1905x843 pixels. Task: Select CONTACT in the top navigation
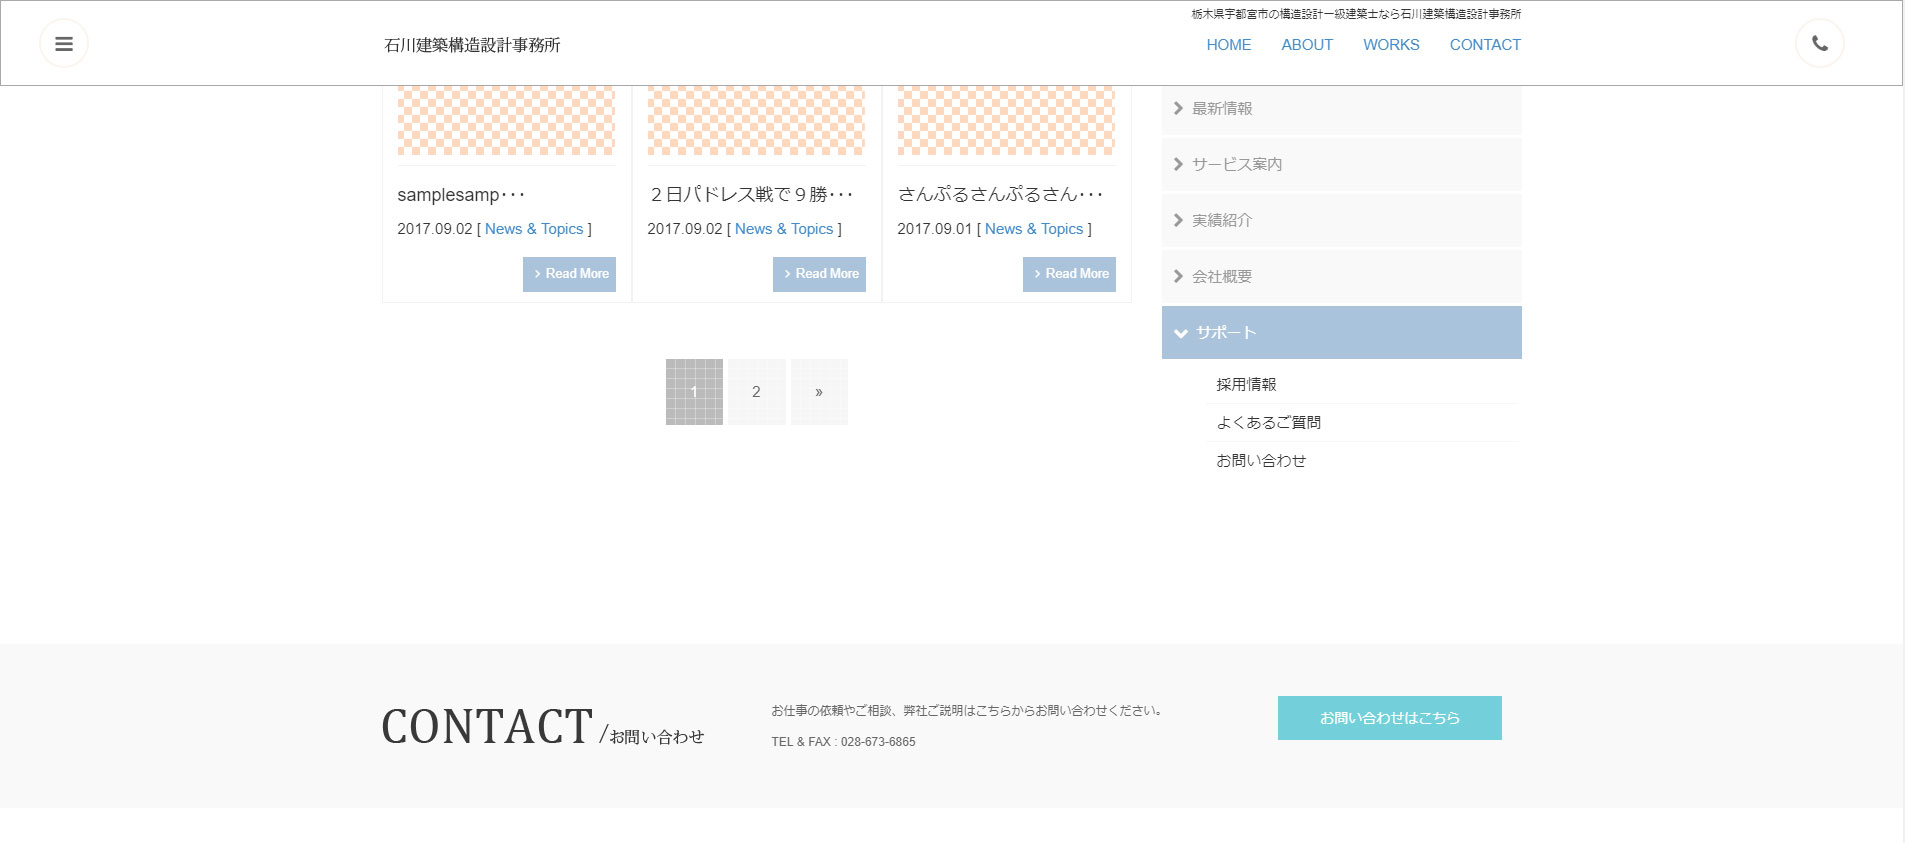1485,45
